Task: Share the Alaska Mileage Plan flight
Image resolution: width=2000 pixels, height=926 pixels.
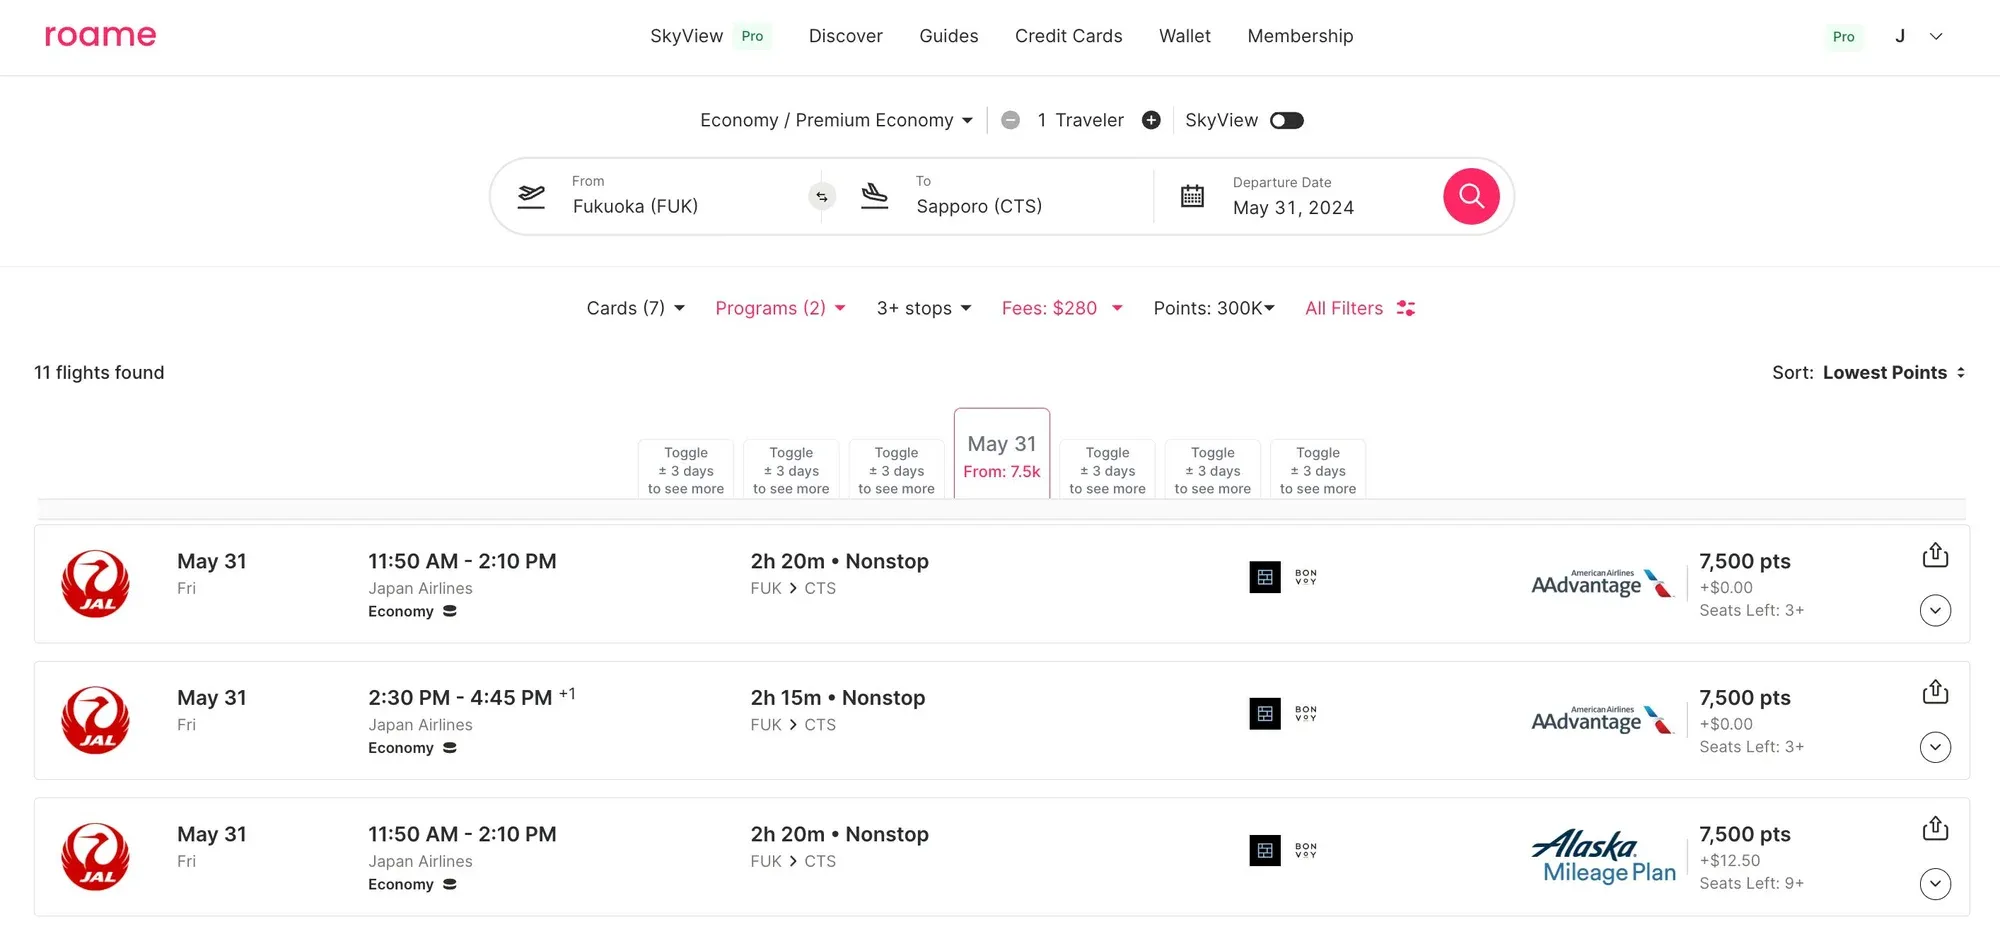Action: (1935, 829)
